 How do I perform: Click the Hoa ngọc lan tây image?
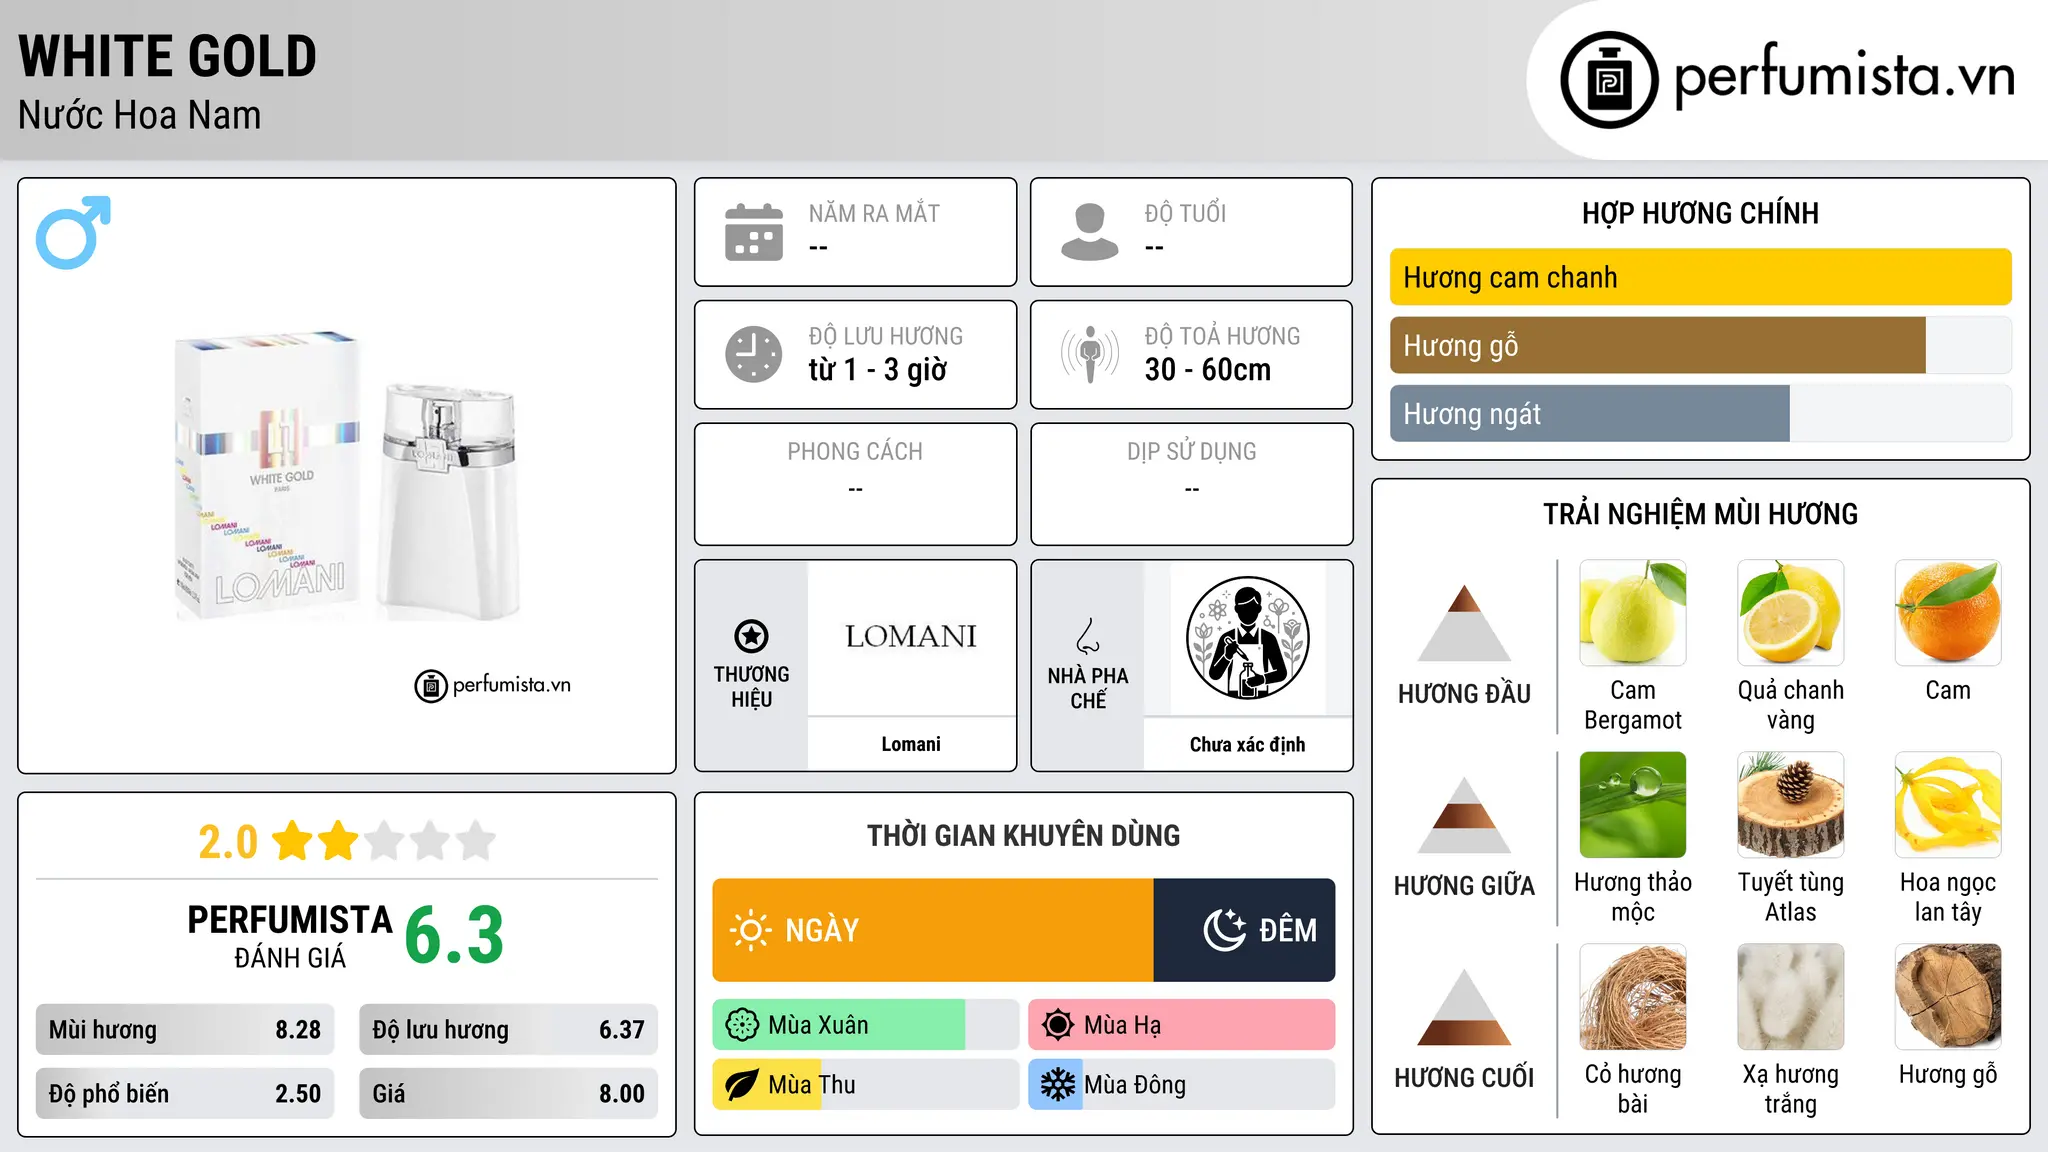click(1948, 805)
